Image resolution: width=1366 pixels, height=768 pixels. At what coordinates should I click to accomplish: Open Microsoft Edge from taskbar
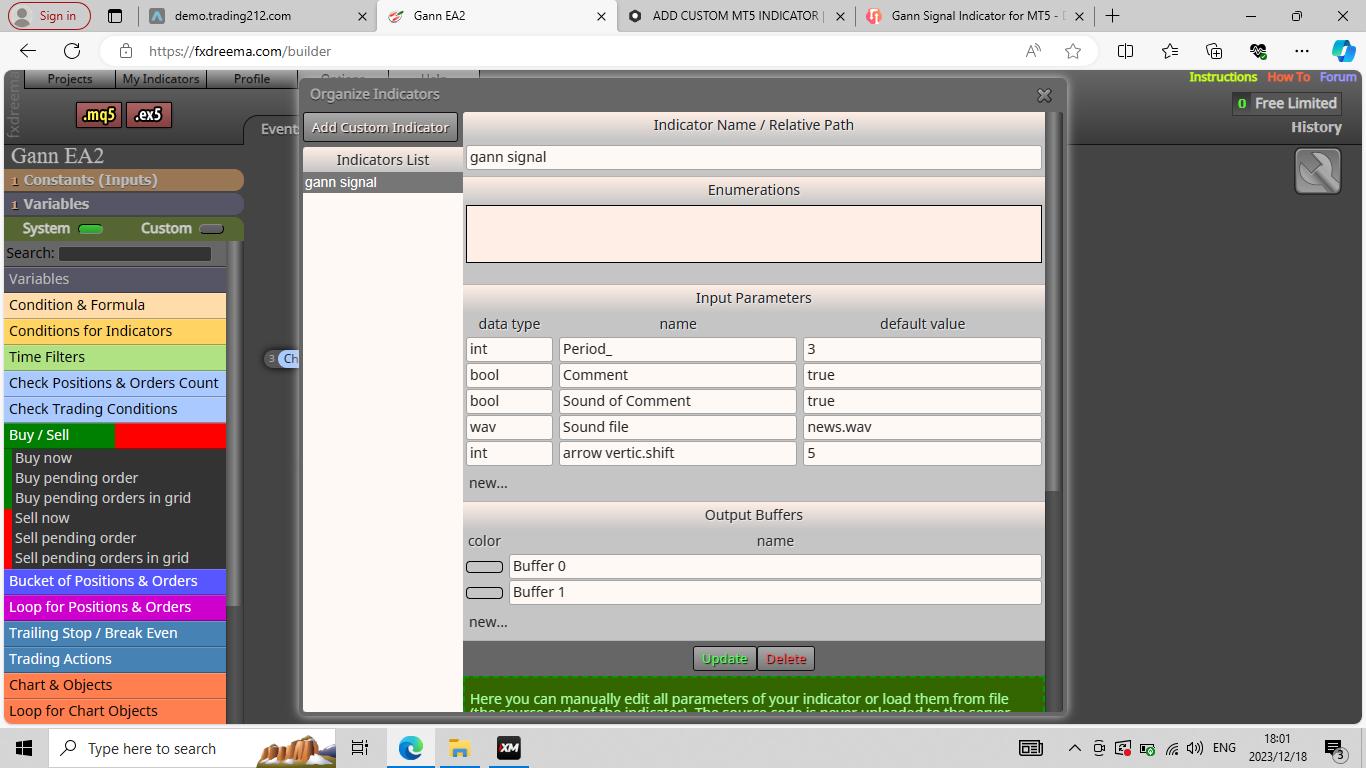(x=411, y=748)
